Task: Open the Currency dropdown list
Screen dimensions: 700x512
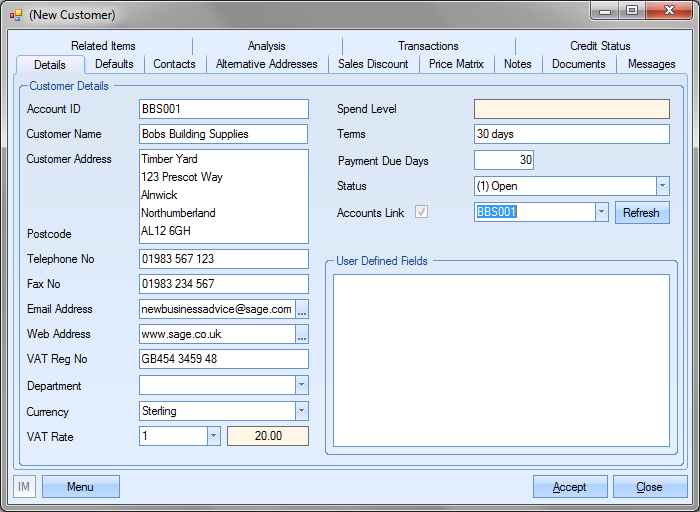Action: [301, 411]
